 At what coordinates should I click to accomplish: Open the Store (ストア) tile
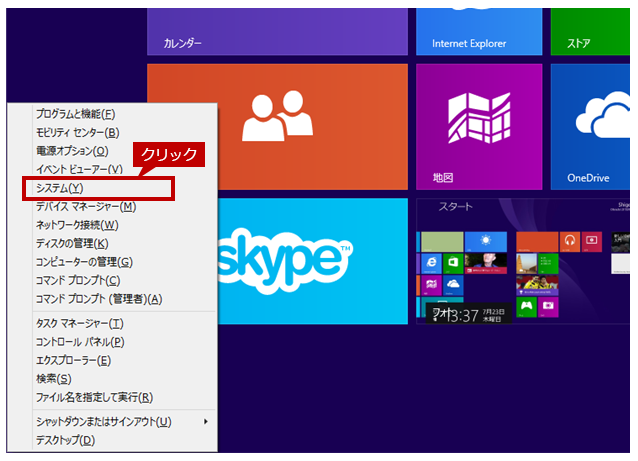tap(590, 31)
